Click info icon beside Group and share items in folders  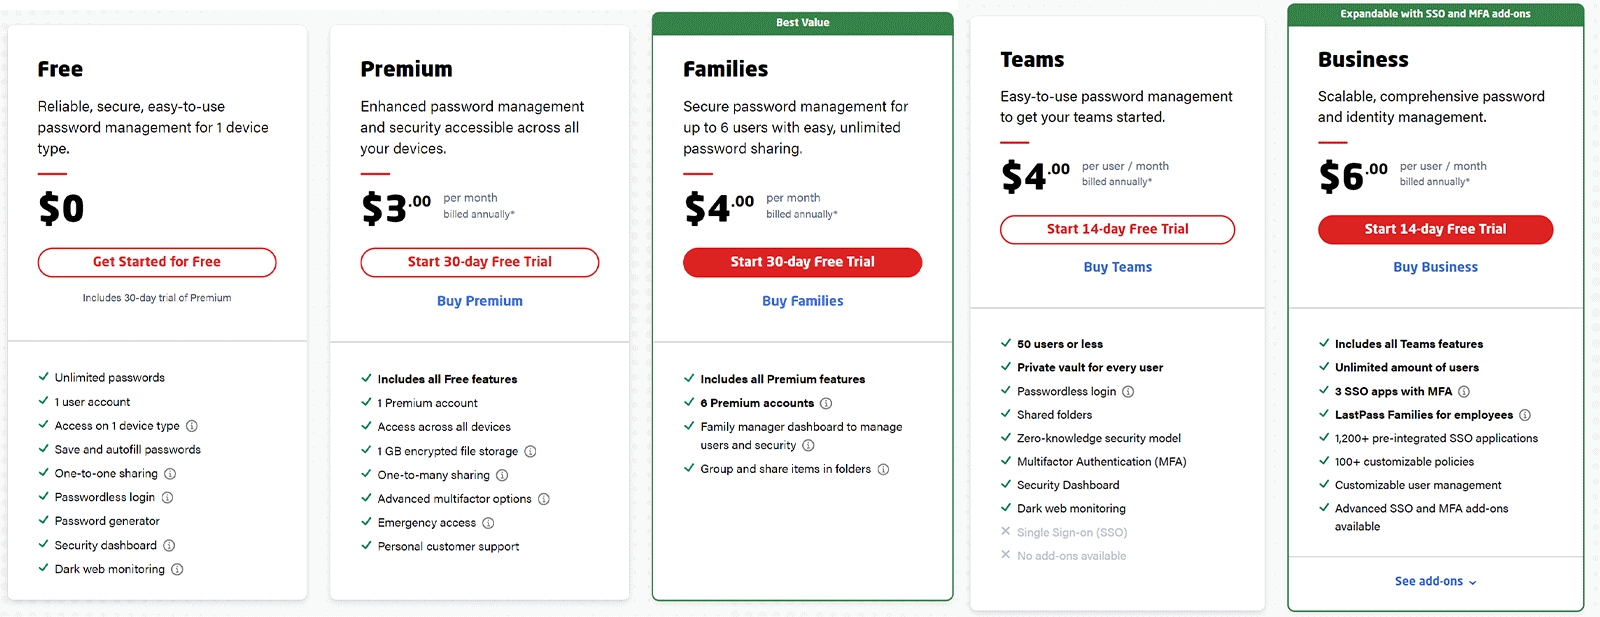[883, 470]
